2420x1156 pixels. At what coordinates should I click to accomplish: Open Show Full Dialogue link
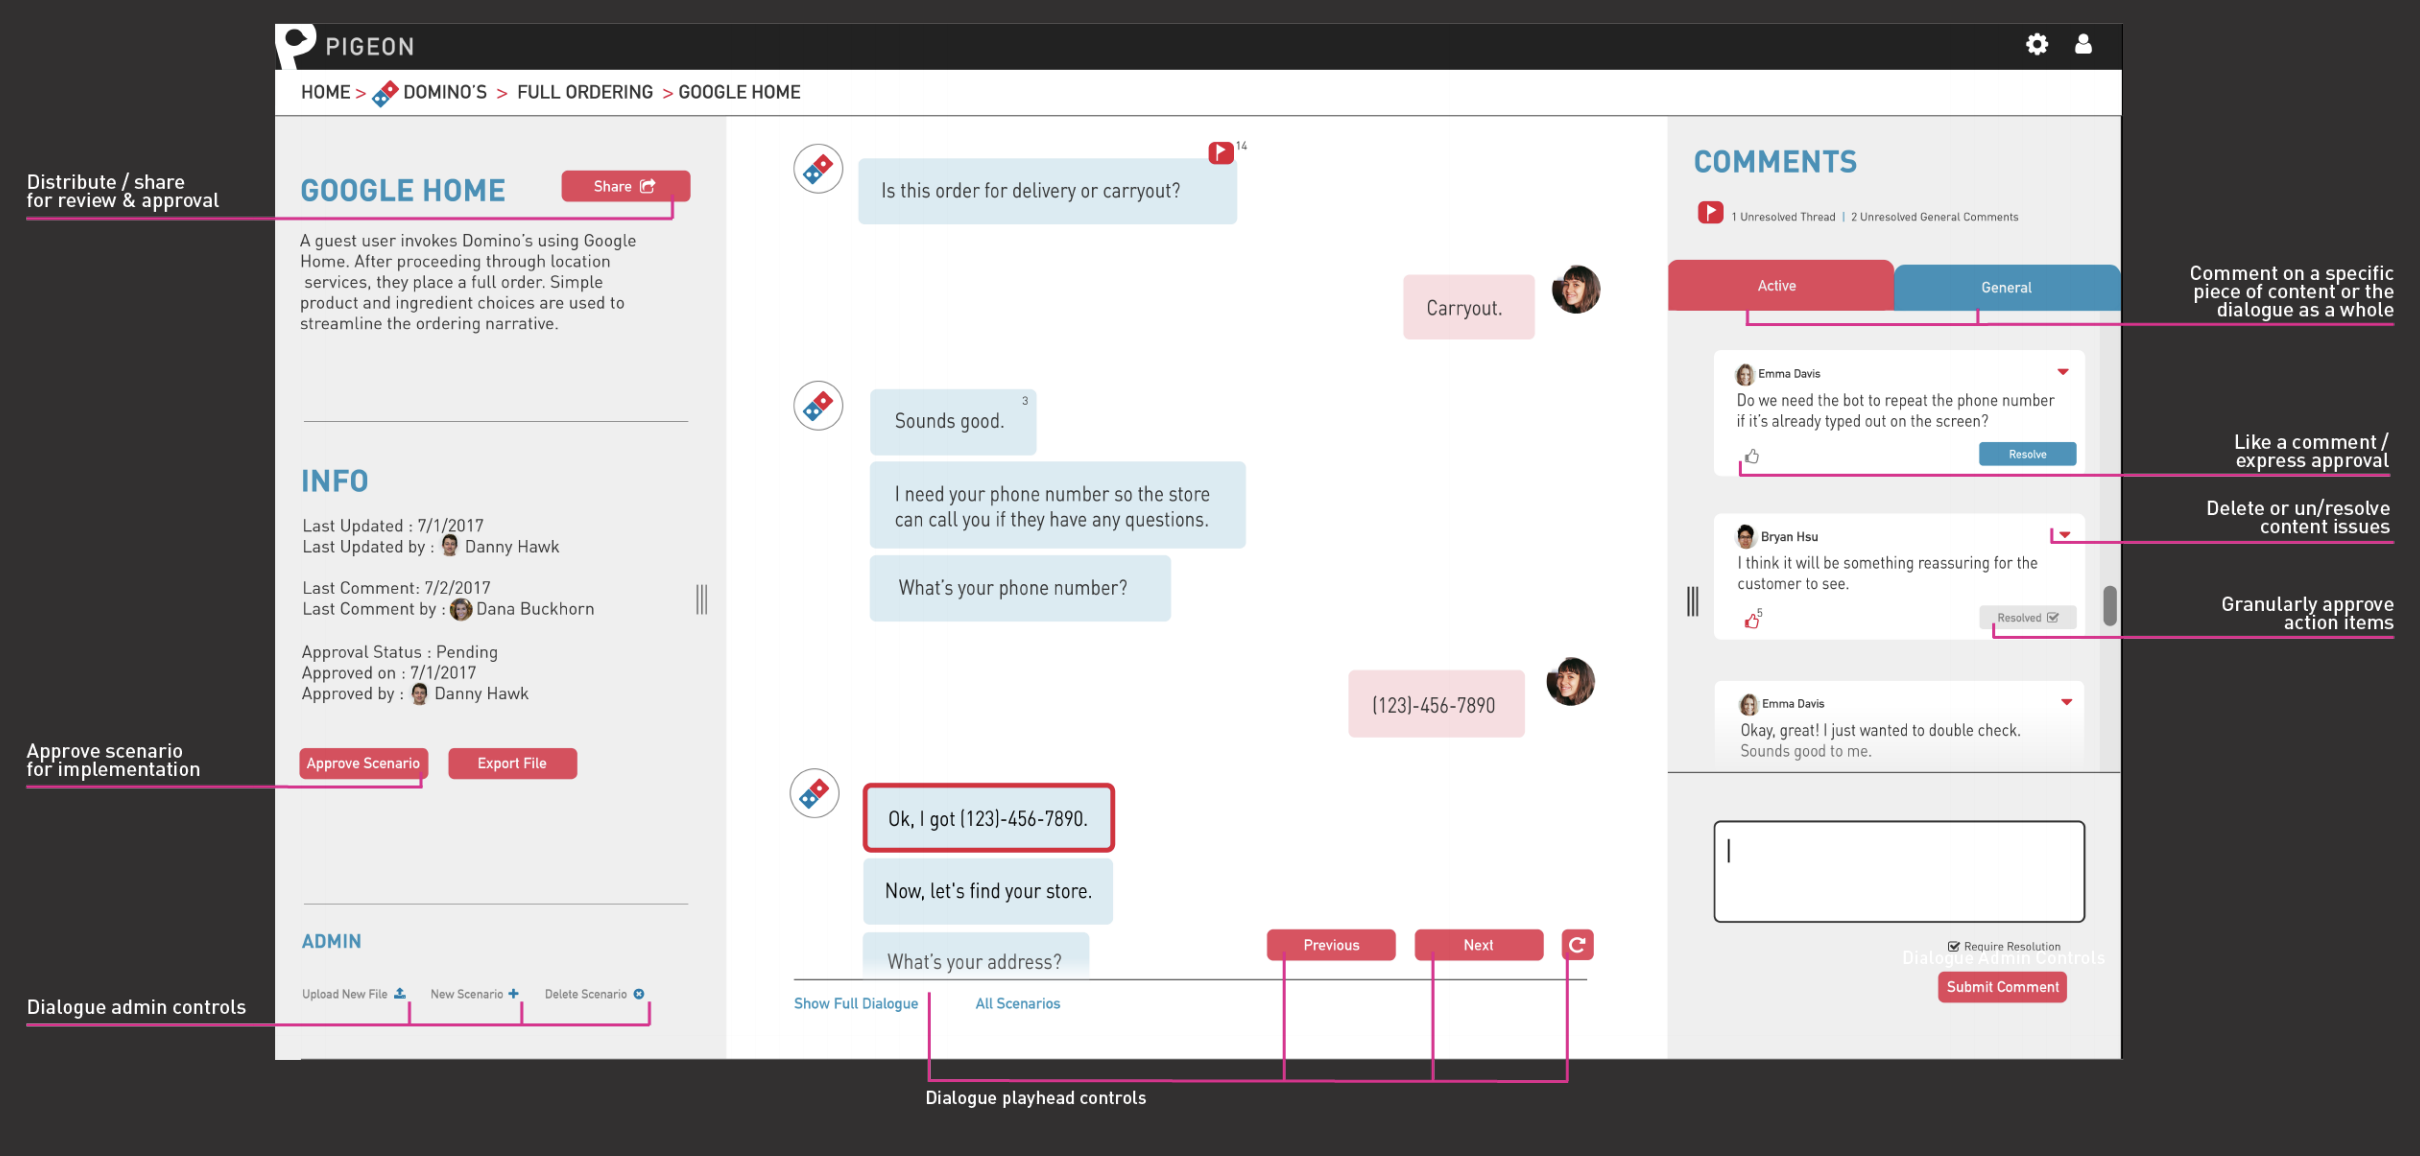coord(856,1004)
